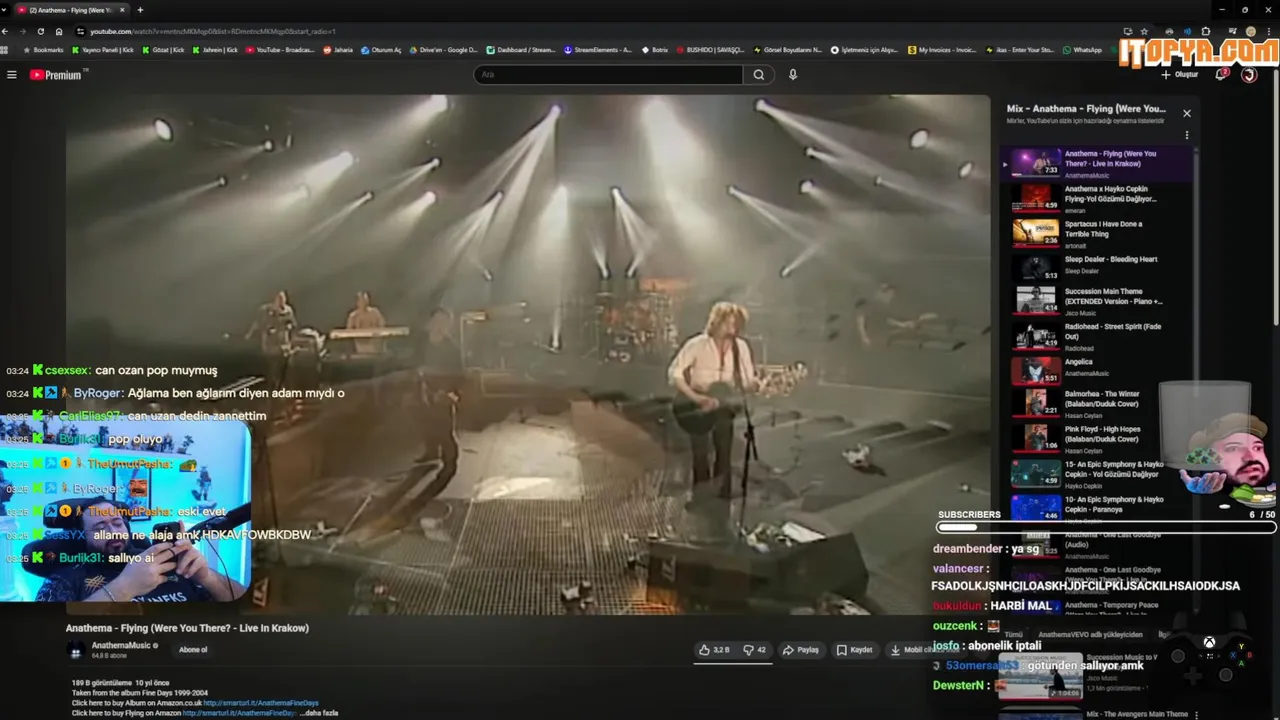Screen dimensions: 1280x720
Task: Open the YouTube hamburger guide menu
Action: click(12, 75)
